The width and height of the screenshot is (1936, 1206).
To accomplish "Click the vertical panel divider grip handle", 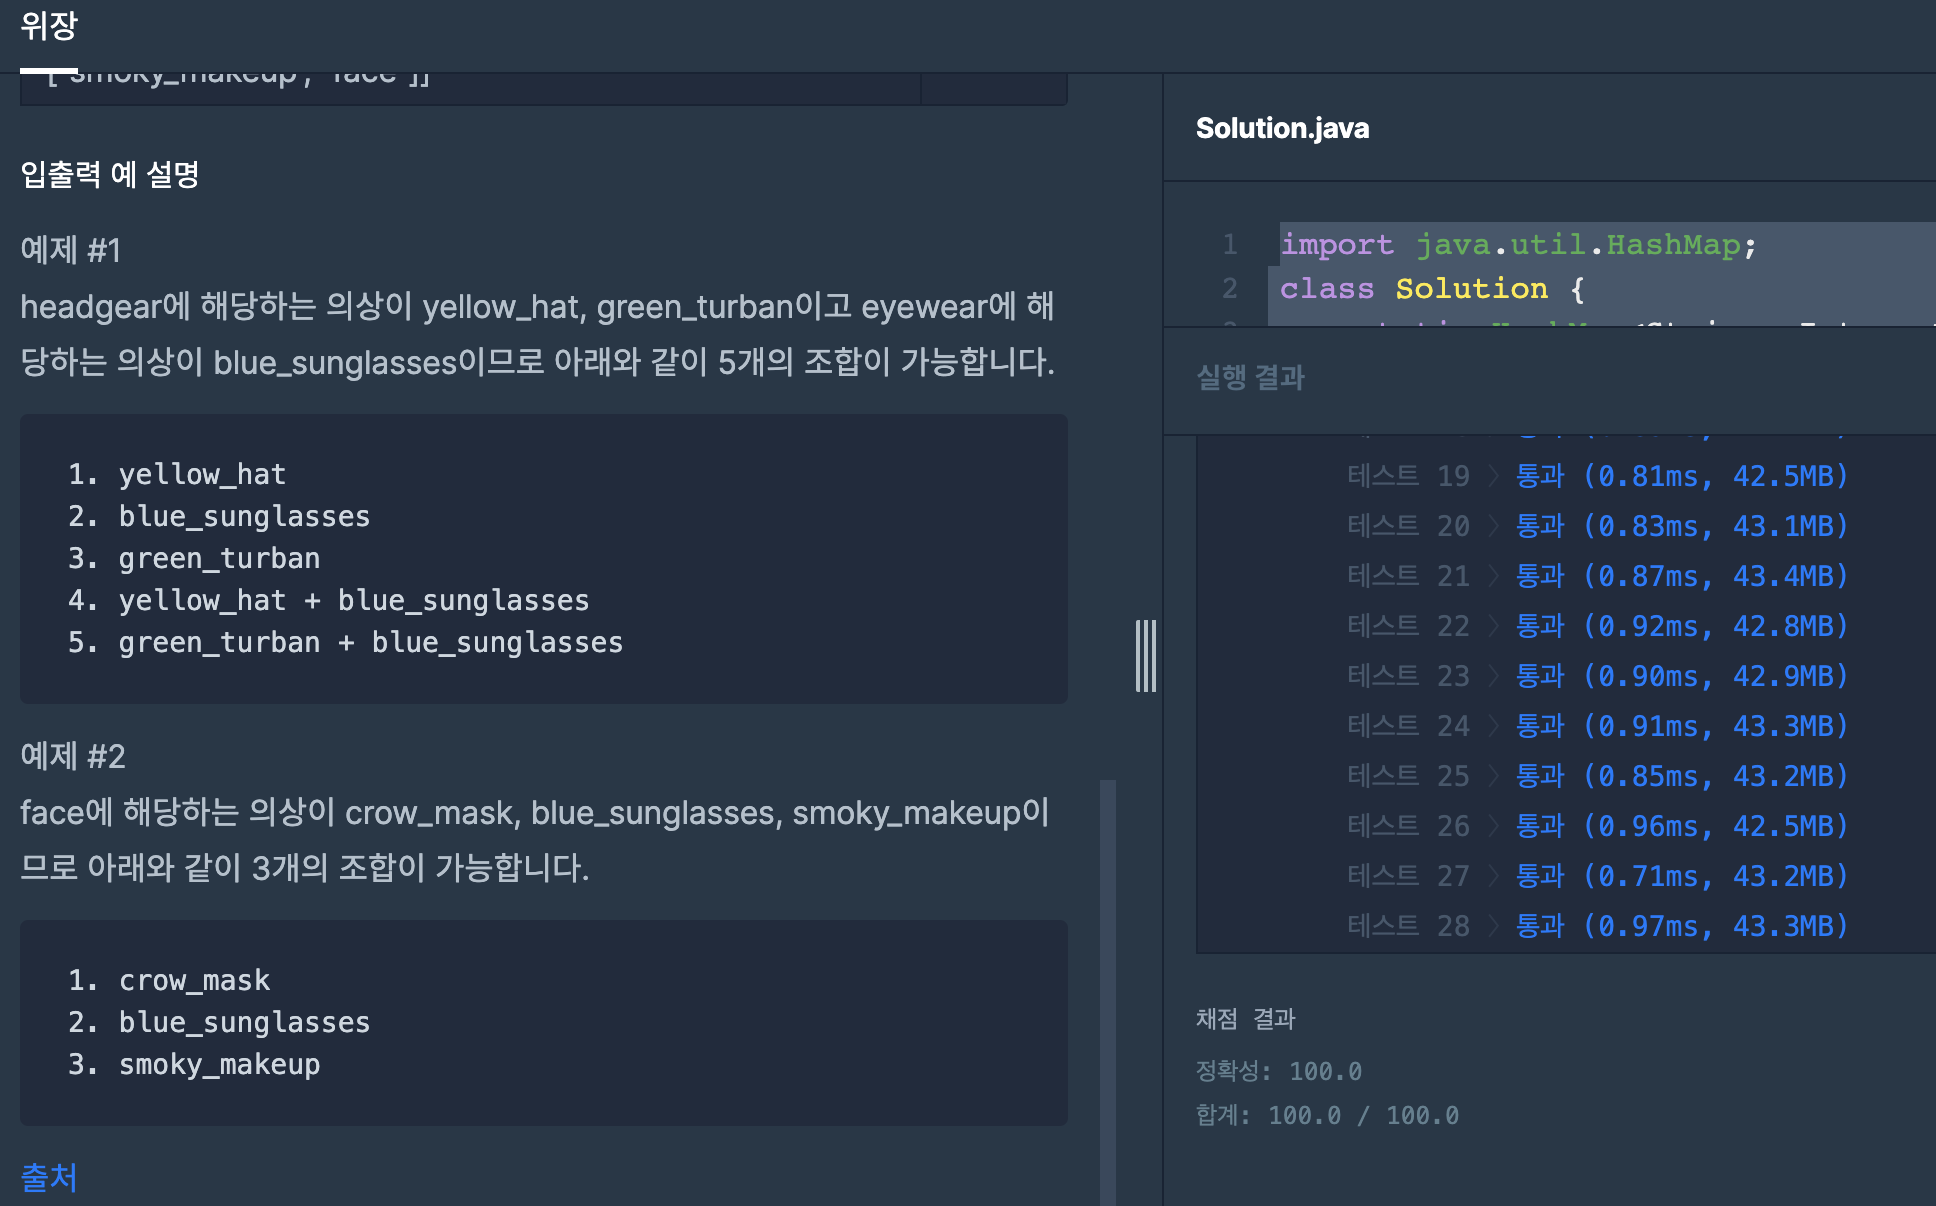I will tap(1146, 656).
